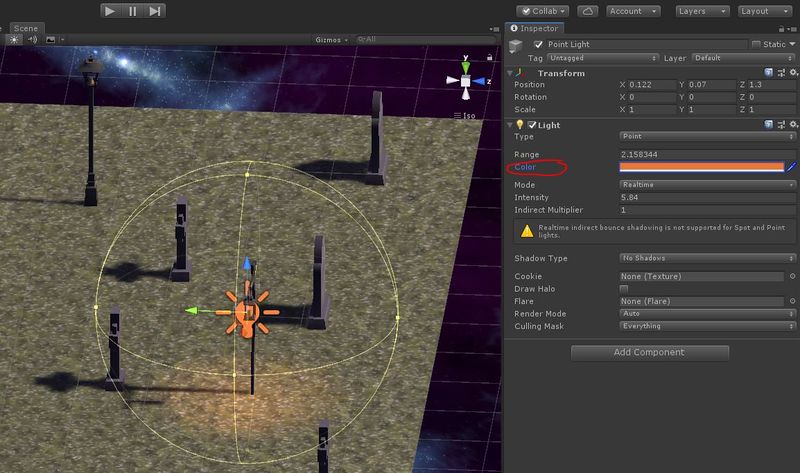The width and height of the screenshot is (800, 473).
Task: Click the blue Z axis cone on orientation gizmo
Action: pos(479,81)
